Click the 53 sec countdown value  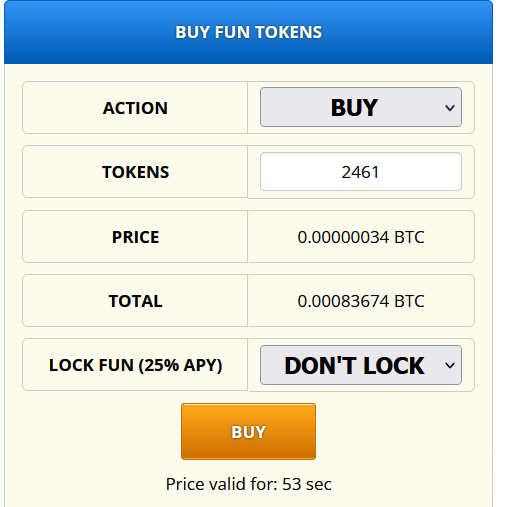click(307, 484)
